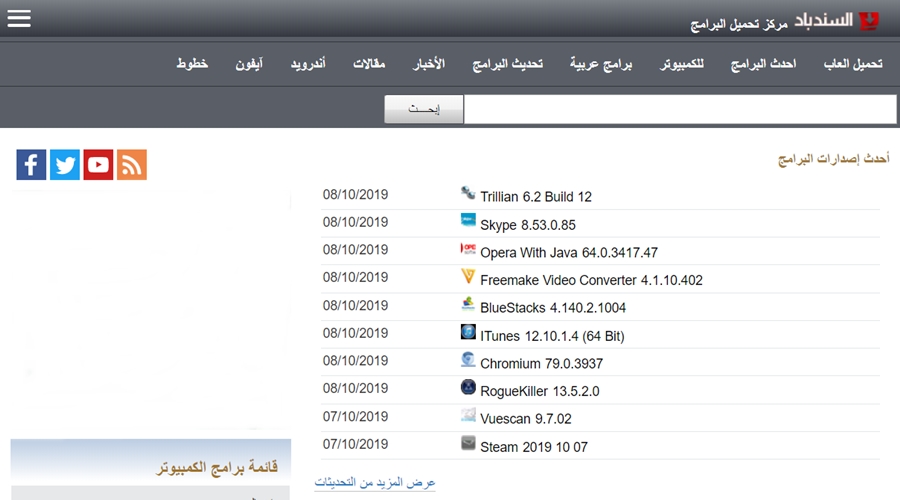Open الأخبار menu item
900x500 pixels.
point(429,64)
